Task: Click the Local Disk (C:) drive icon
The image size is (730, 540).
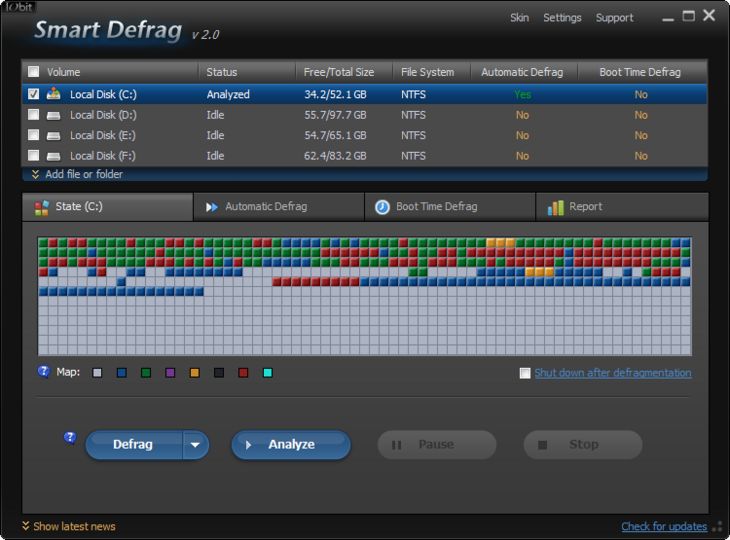Action: (54, 94)
